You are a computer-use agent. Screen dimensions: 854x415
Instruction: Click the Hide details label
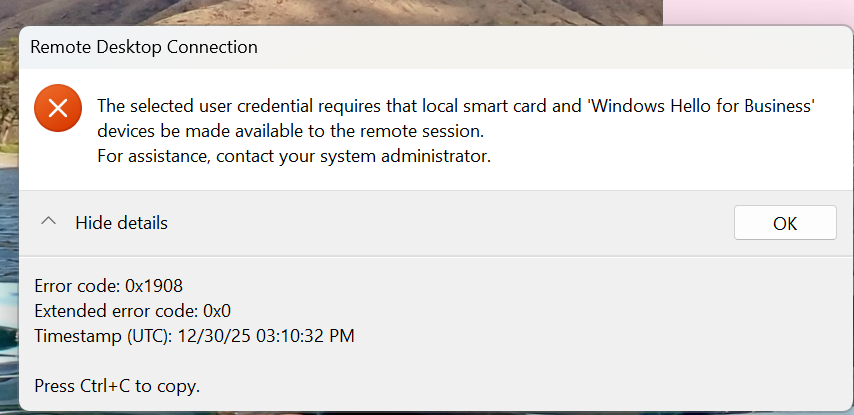[121, 223]
